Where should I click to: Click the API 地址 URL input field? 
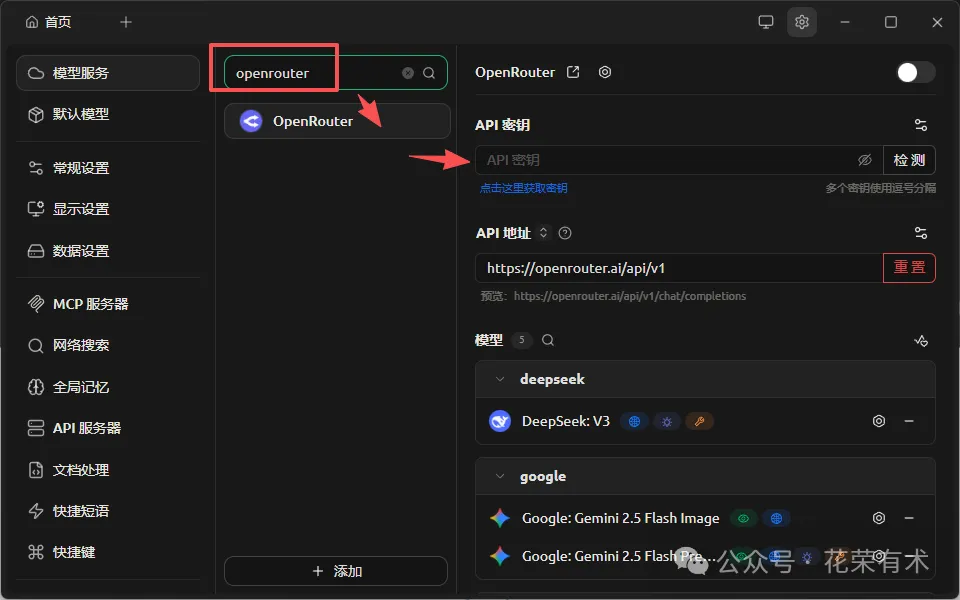pyautogui.click(x=679, y=268)
